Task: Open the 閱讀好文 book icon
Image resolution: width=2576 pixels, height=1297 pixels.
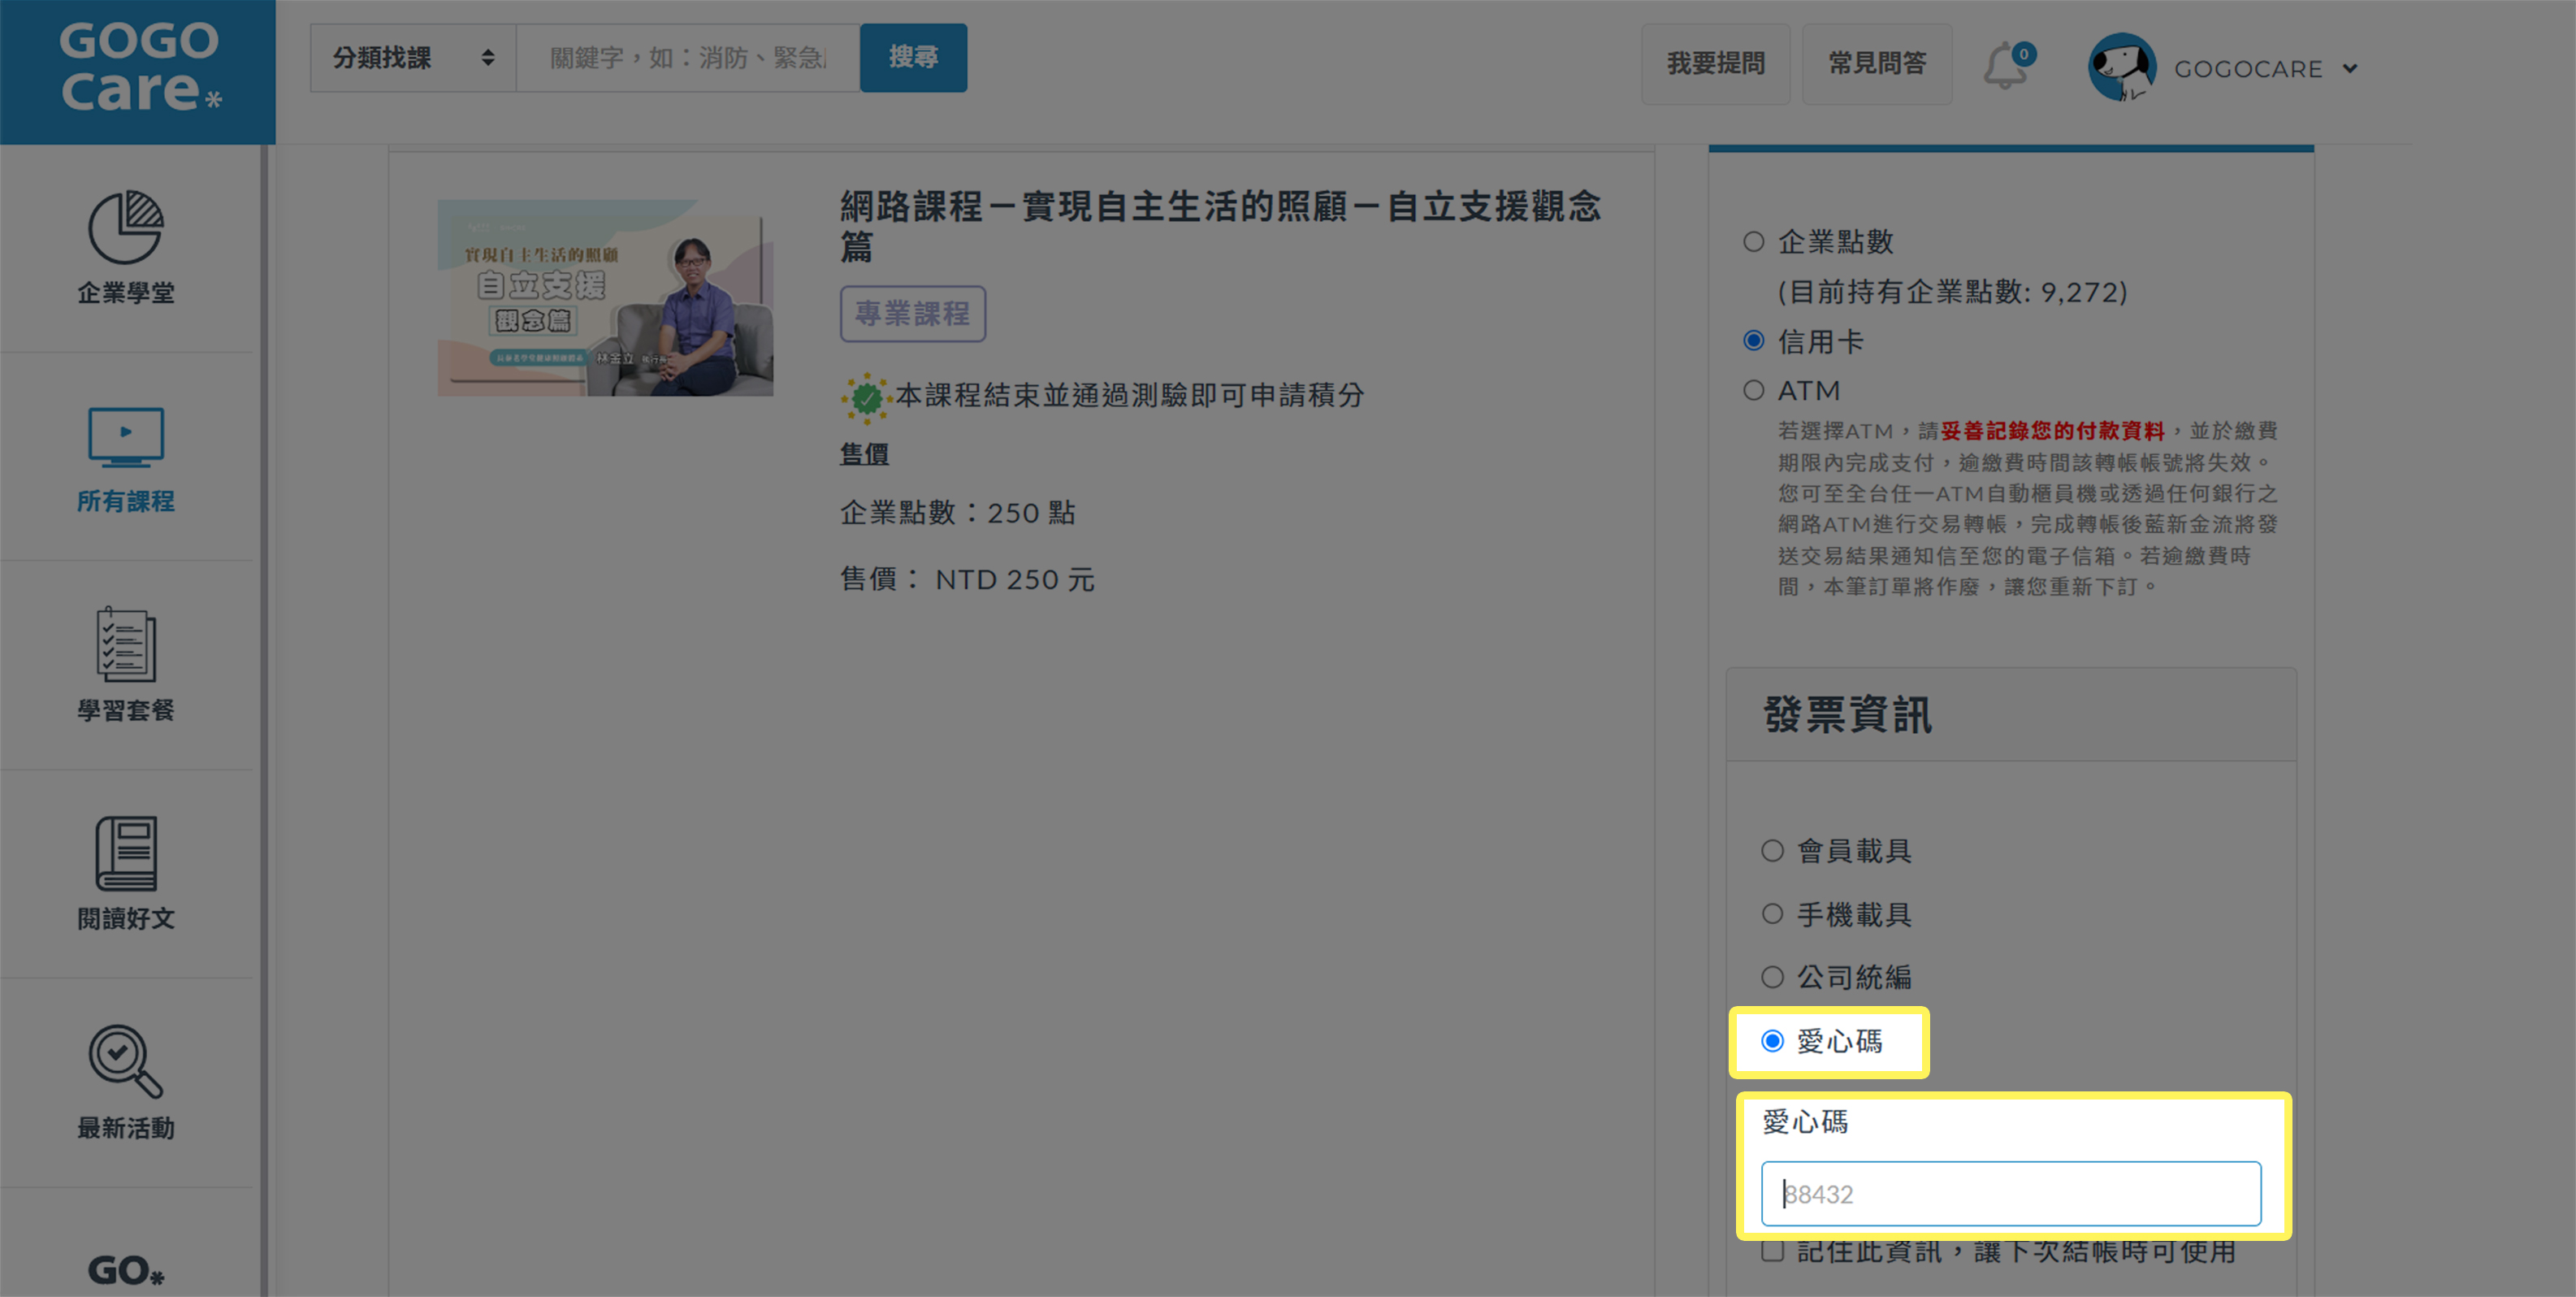Action: coord(126,853)
